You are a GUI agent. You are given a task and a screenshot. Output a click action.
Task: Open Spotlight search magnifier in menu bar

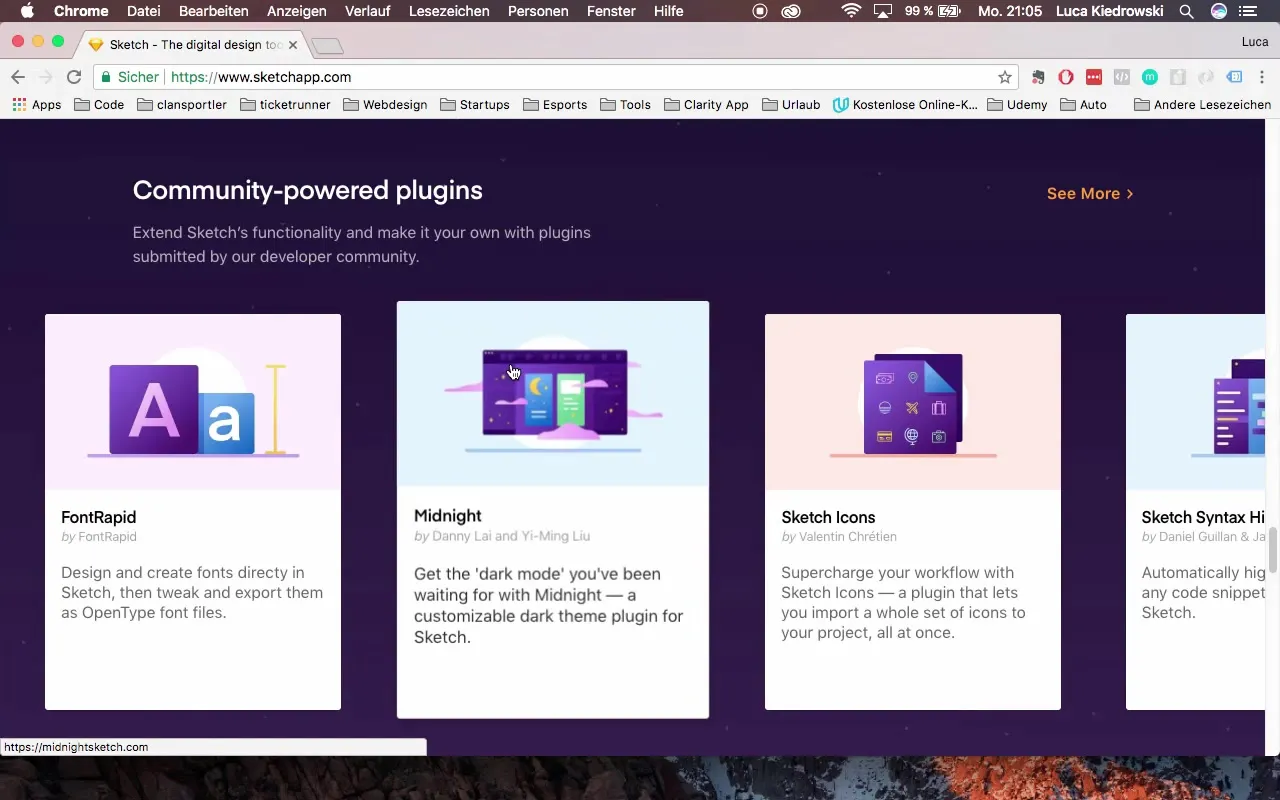1186,11
